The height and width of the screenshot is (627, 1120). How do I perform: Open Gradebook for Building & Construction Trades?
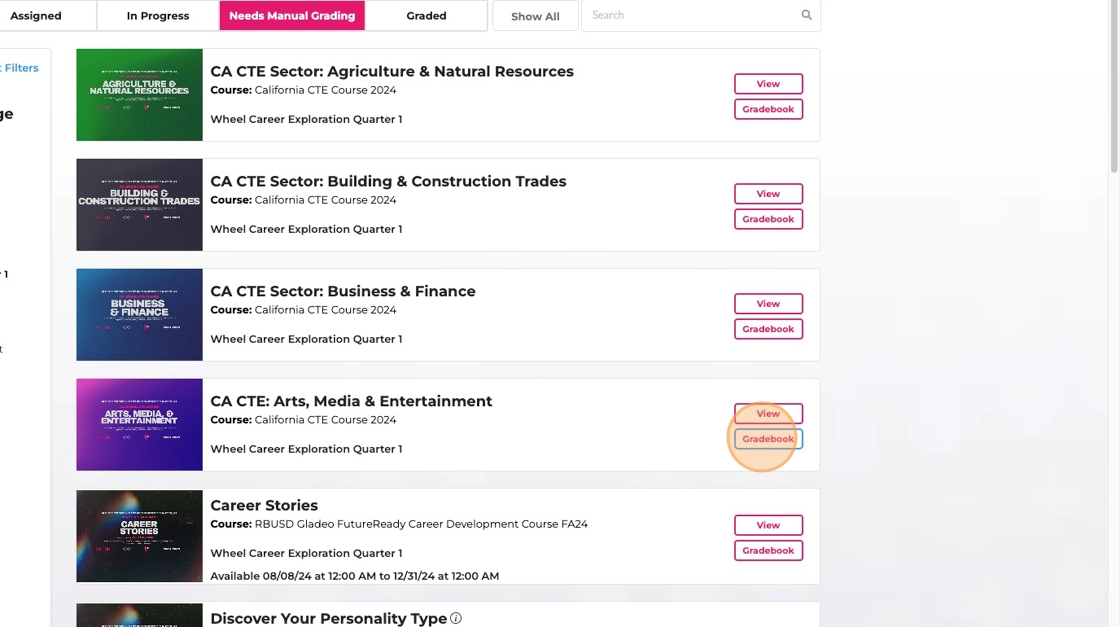click(x=769, y=219)
